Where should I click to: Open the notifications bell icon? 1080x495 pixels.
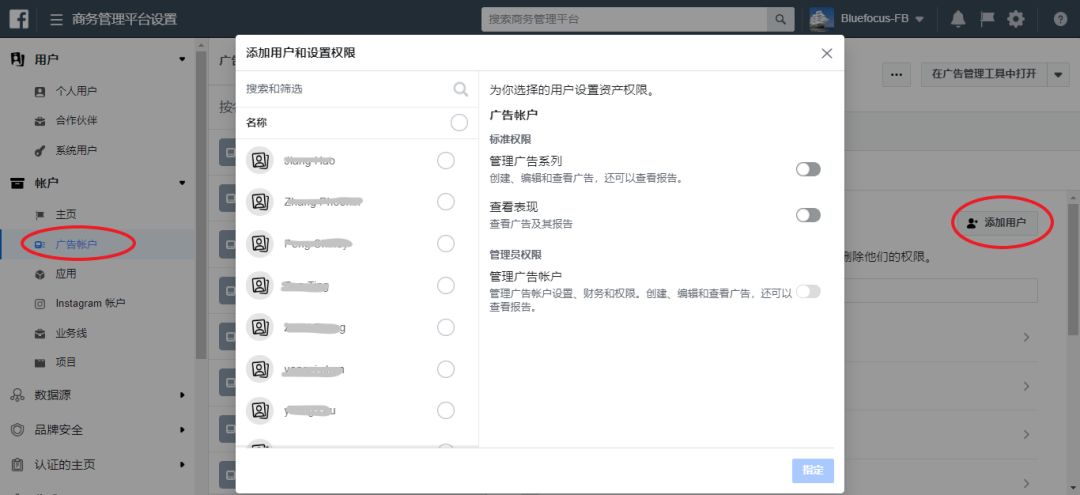click(x=957, y=19)
